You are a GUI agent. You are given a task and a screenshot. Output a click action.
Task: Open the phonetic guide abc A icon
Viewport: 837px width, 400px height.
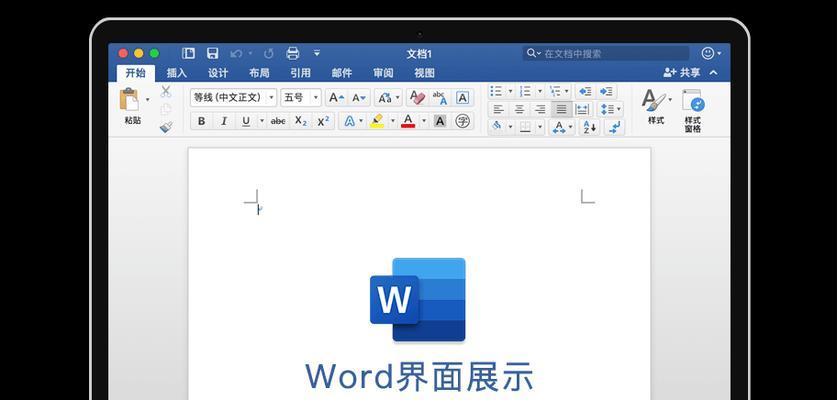pos(439,98)
